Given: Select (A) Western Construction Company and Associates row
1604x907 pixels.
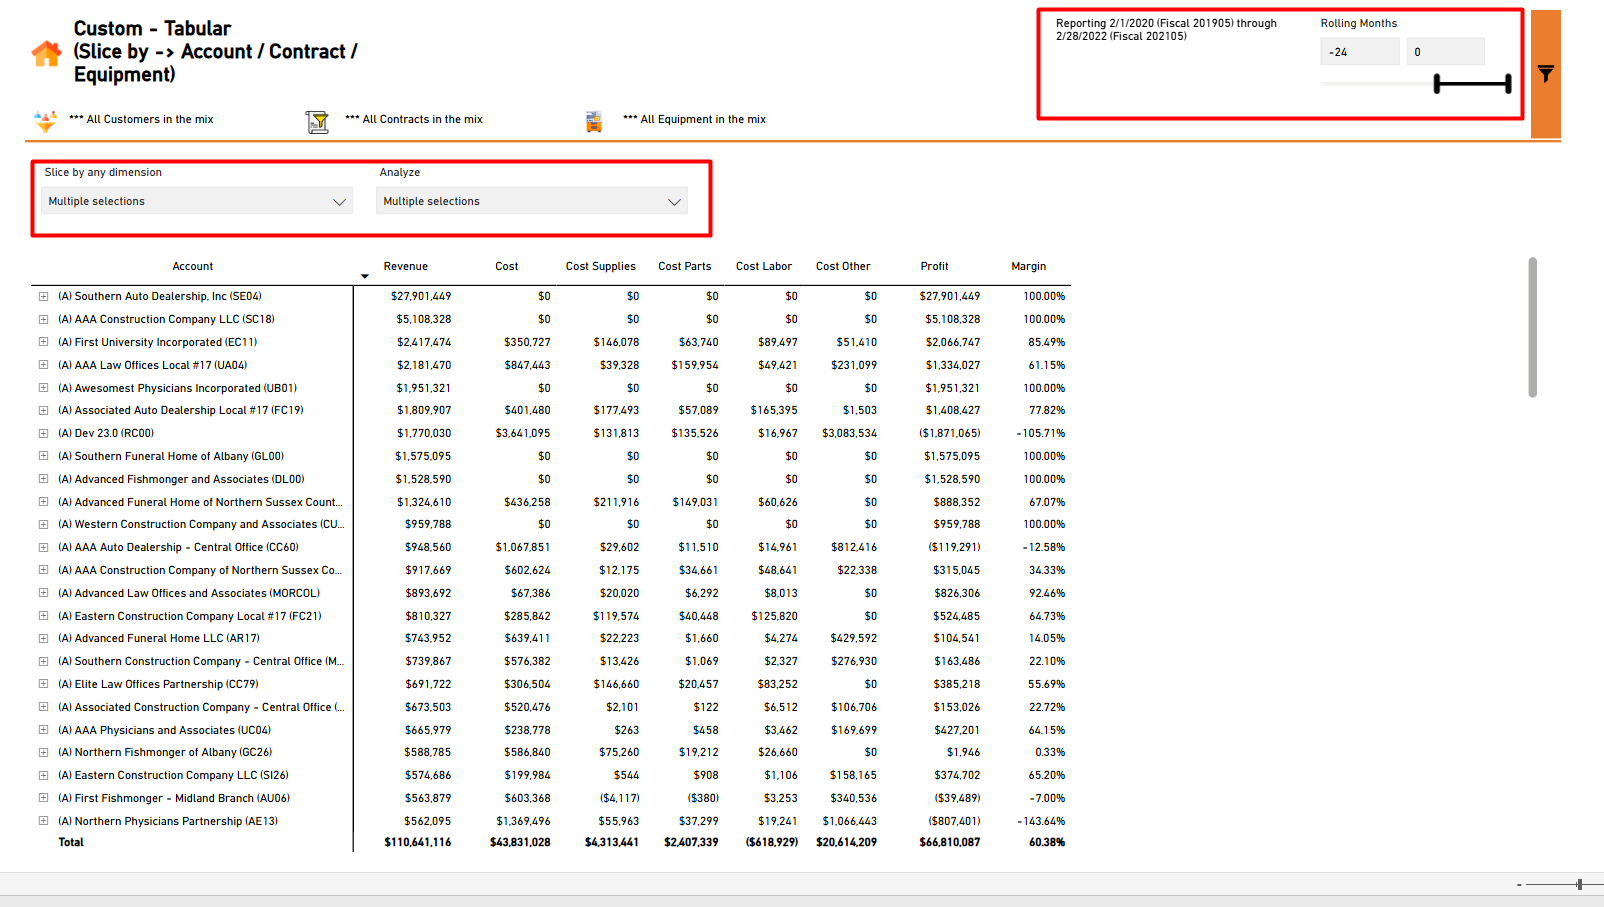Looking at the screenshot, I should 201,524.
